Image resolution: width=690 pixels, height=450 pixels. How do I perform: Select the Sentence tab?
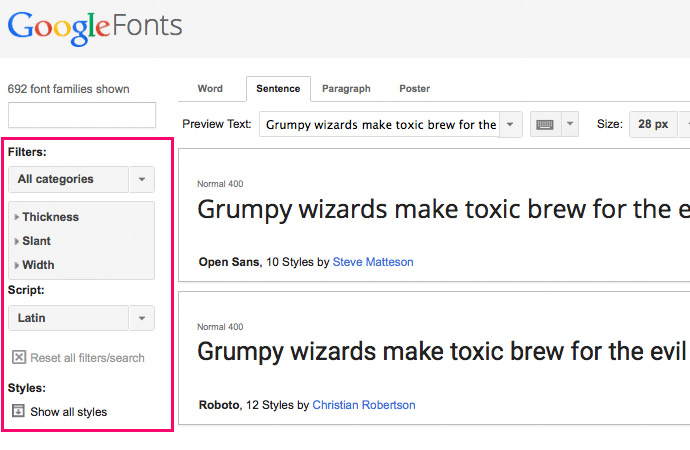(x=278, y=88)
